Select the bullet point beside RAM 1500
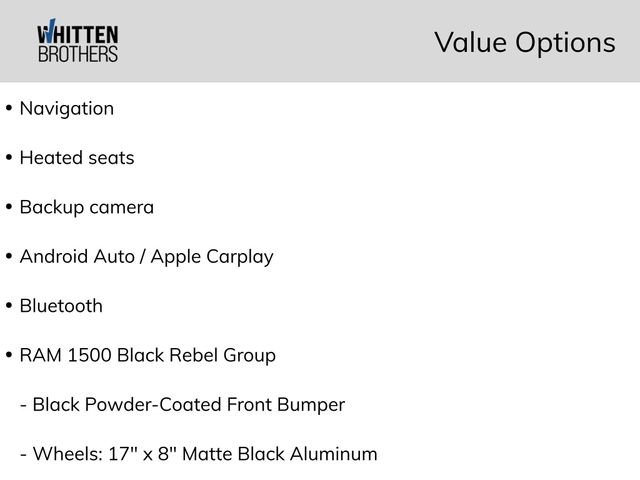 click(9, 356)
